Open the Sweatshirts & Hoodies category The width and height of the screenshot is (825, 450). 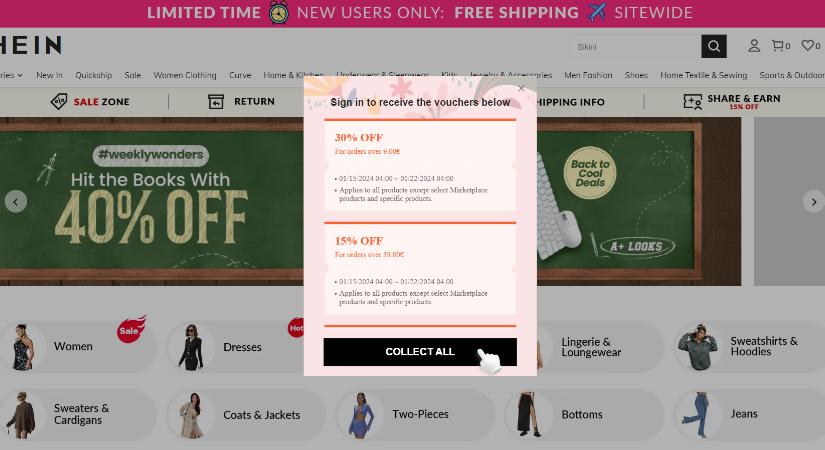(x=749, y=346)
